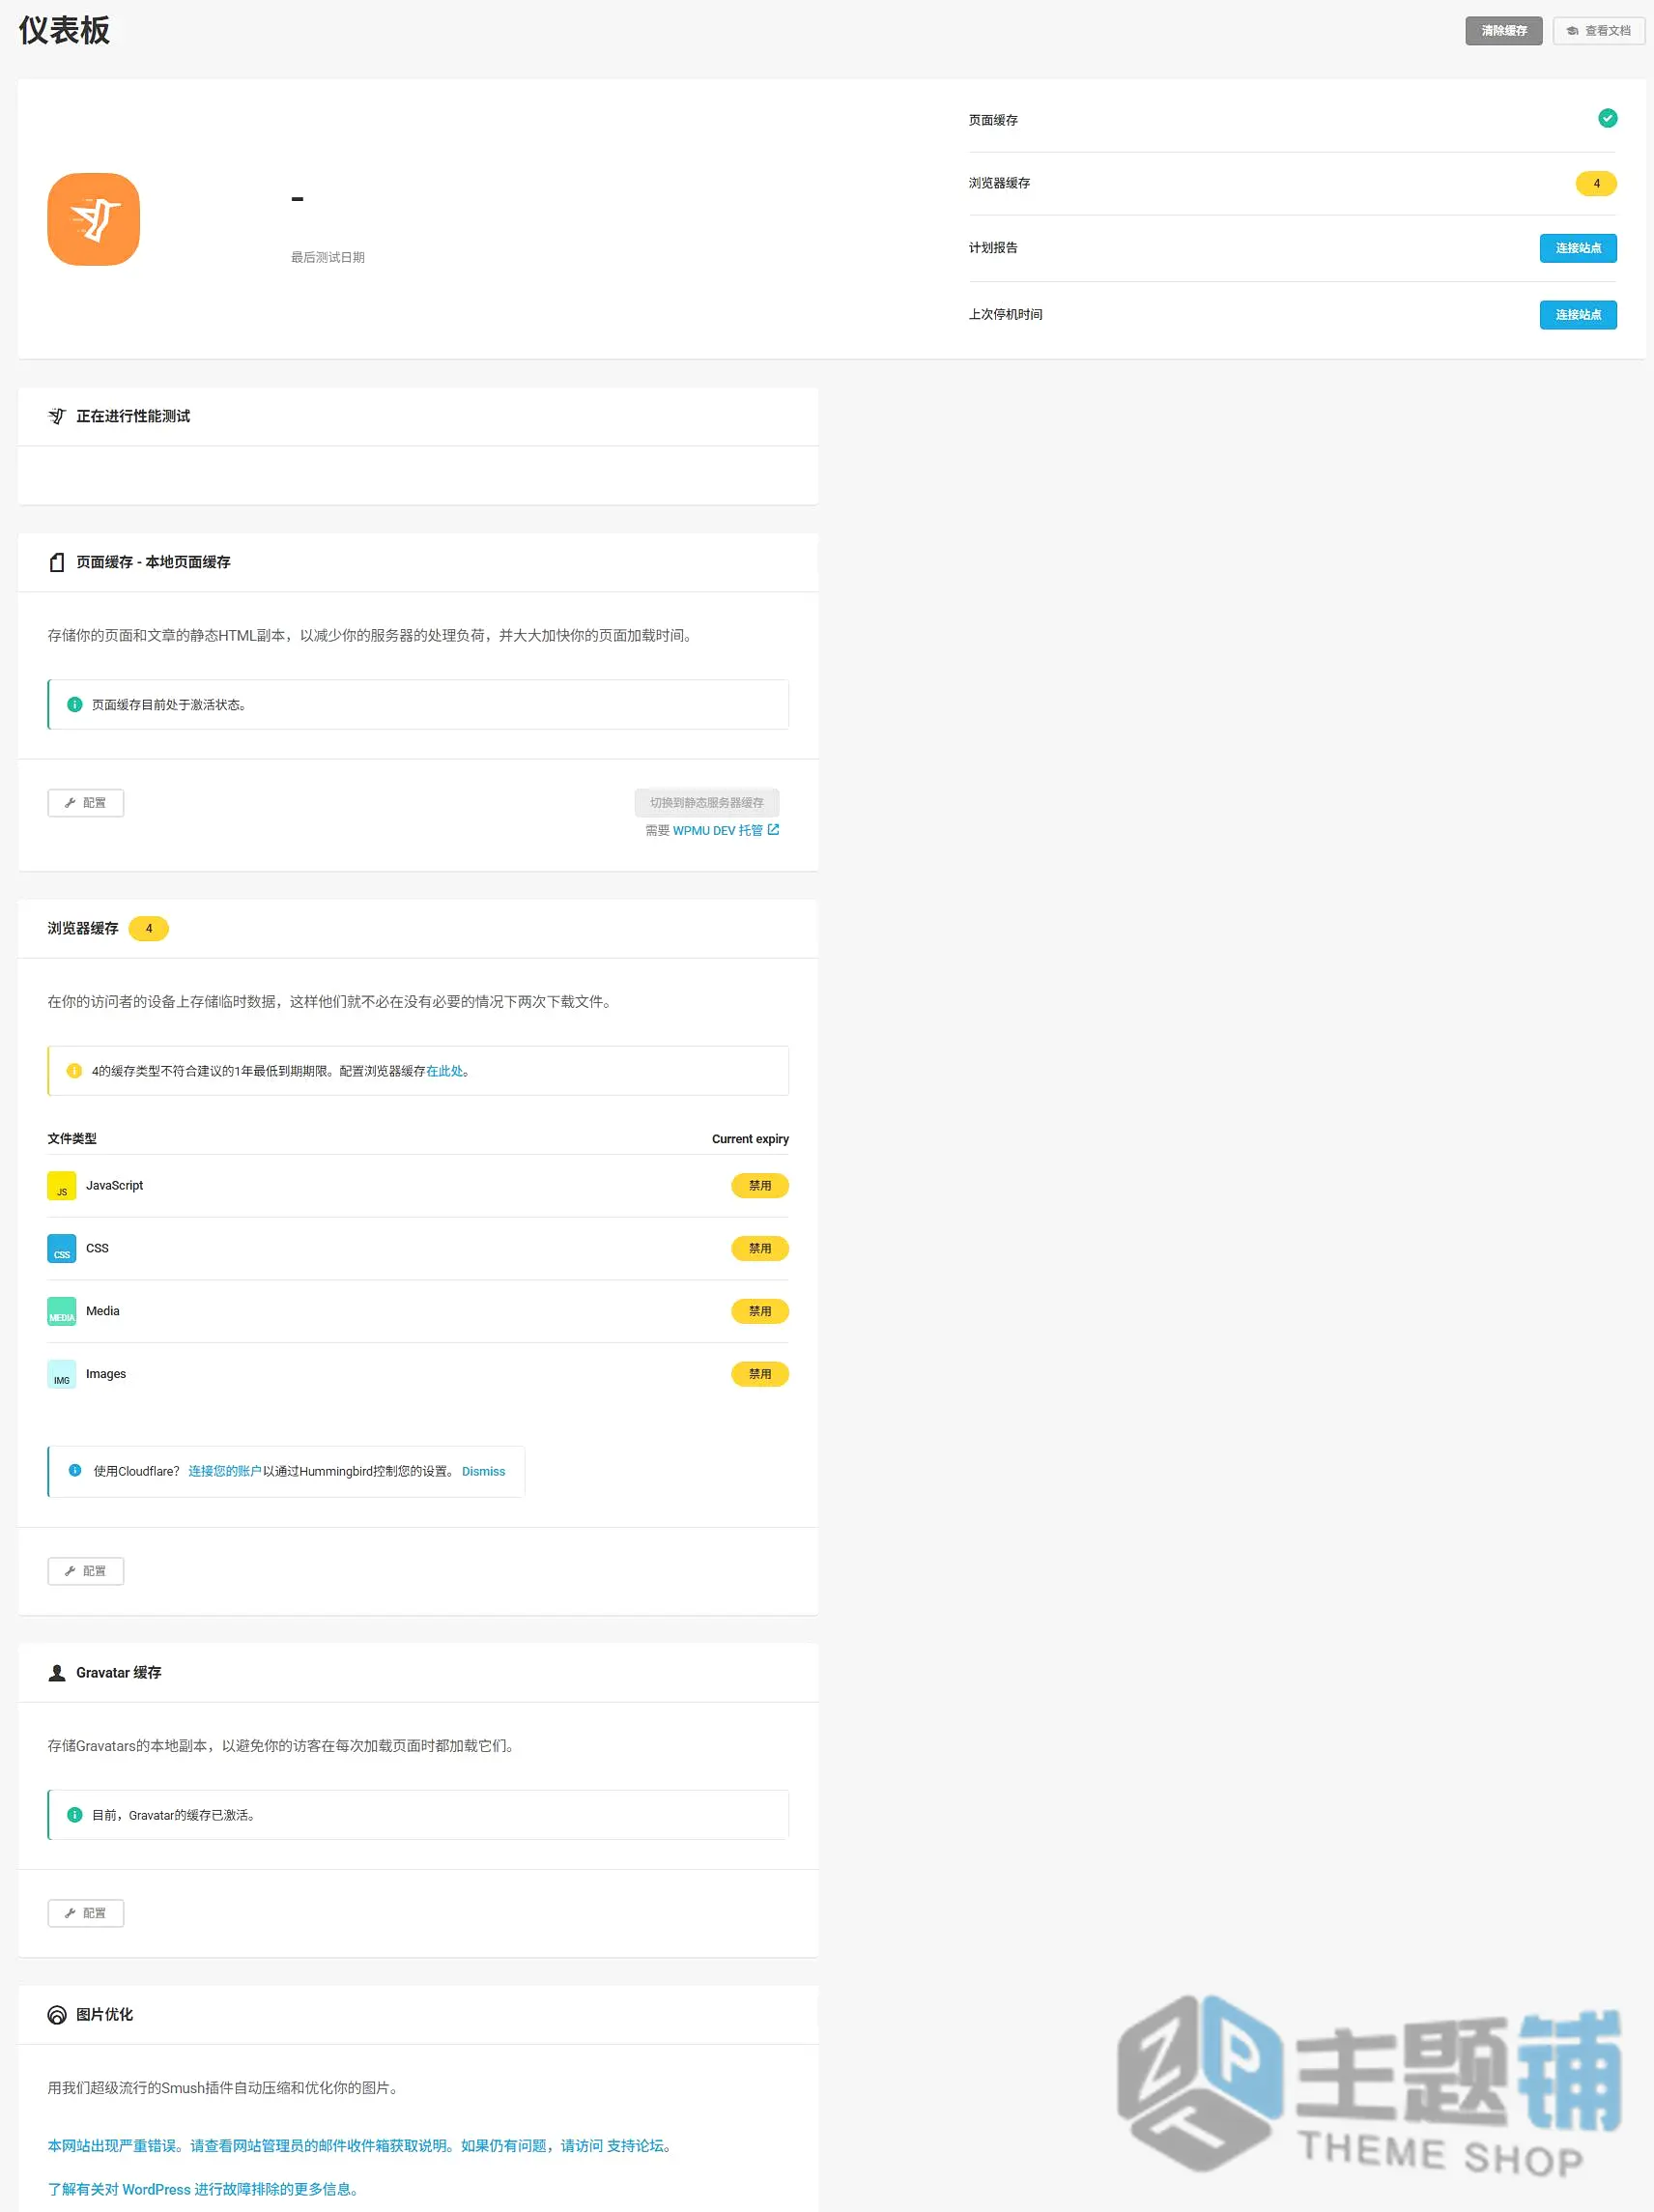Viewport: 1654px width, 2212px height.
Task: Click the user icon beside Gravatar 缓存
Action: click(x=57, y=1672)
